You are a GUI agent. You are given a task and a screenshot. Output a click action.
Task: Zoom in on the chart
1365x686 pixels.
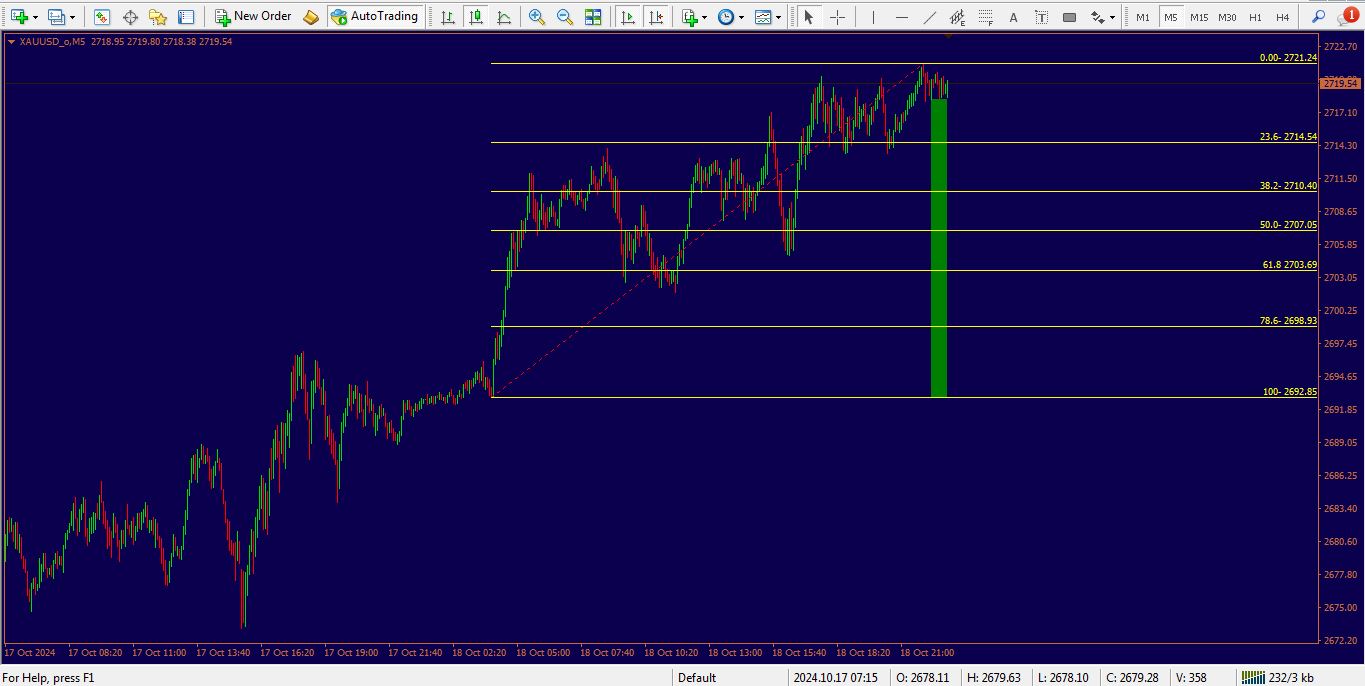535,16
